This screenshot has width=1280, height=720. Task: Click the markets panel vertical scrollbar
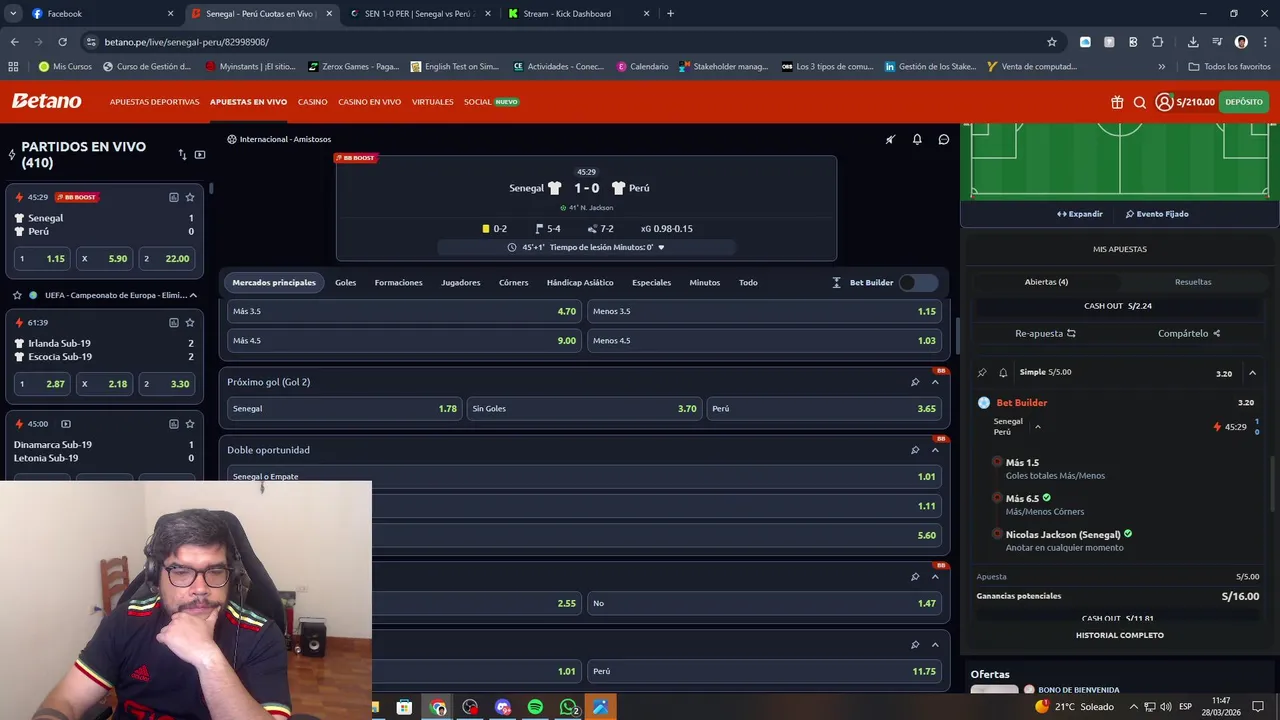click(957, 335)
